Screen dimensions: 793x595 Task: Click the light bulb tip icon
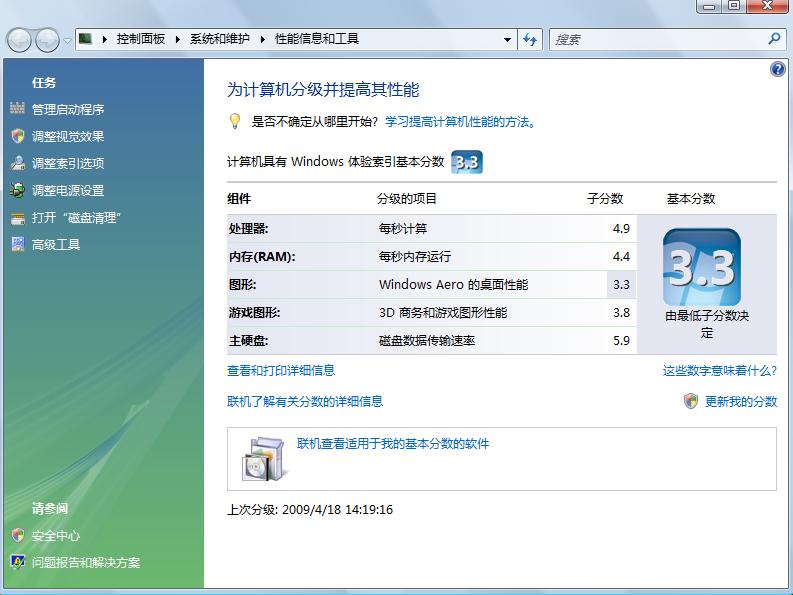[x=235, y=121]
